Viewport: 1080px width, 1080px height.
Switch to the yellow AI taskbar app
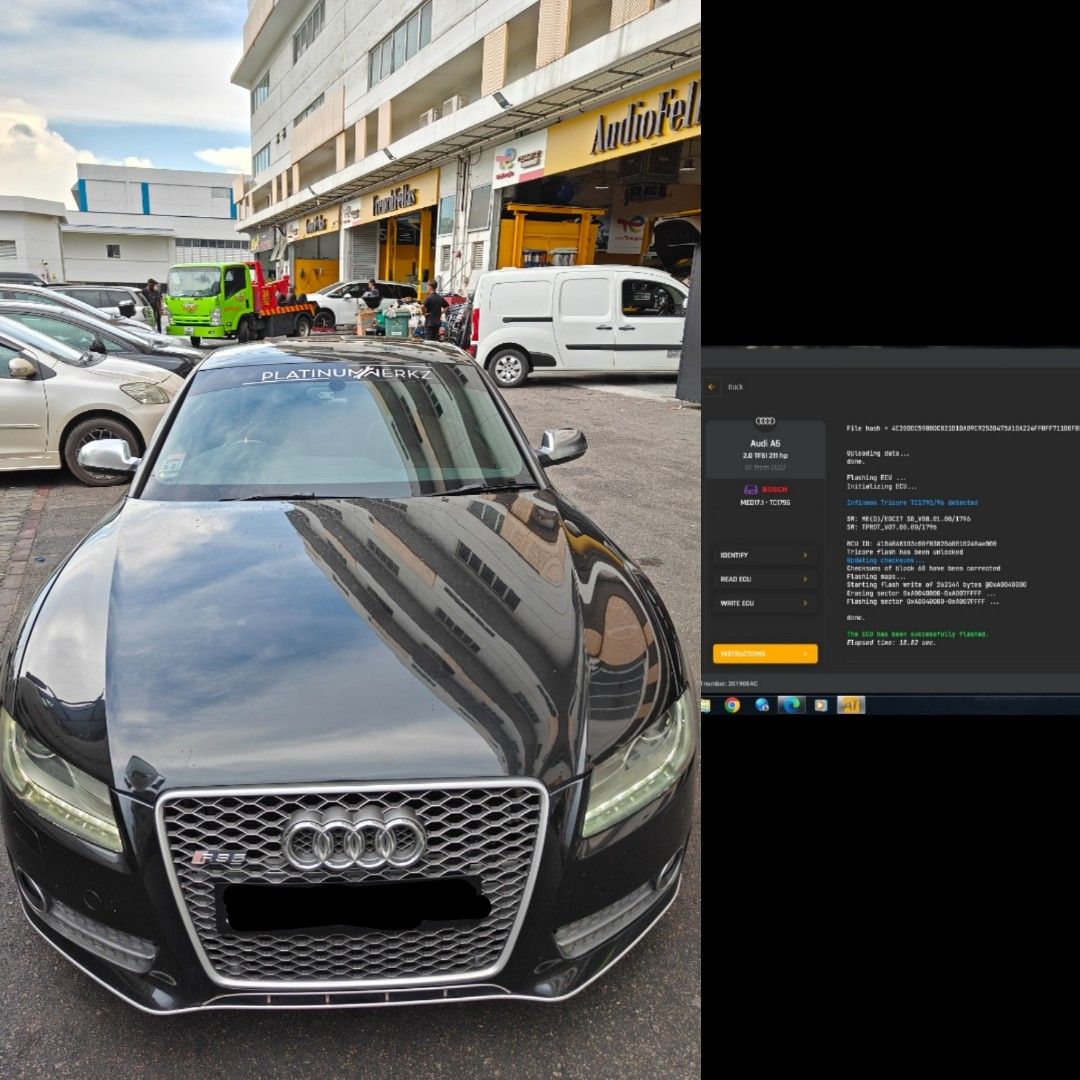click(x=850, y=705)
